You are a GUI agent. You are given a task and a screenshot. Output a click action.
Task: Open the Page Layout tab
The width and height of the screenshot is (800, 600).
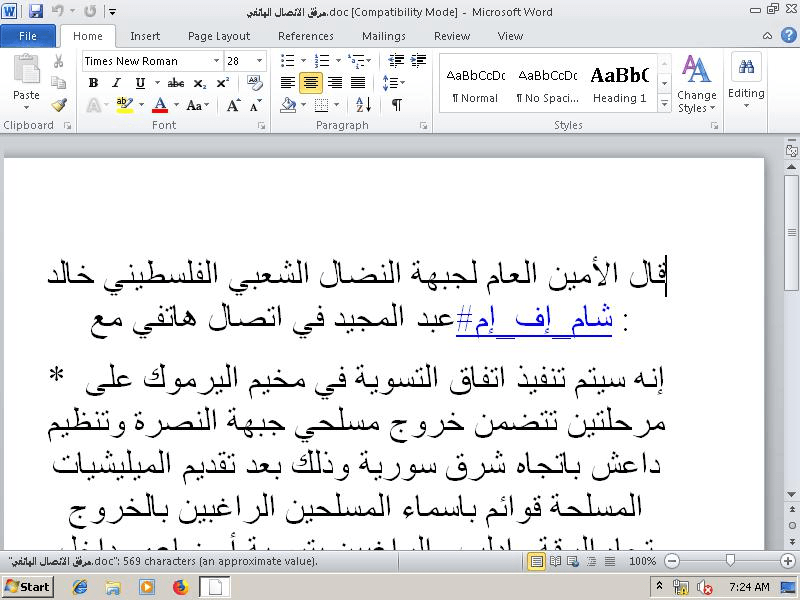[x=219, y=36]
